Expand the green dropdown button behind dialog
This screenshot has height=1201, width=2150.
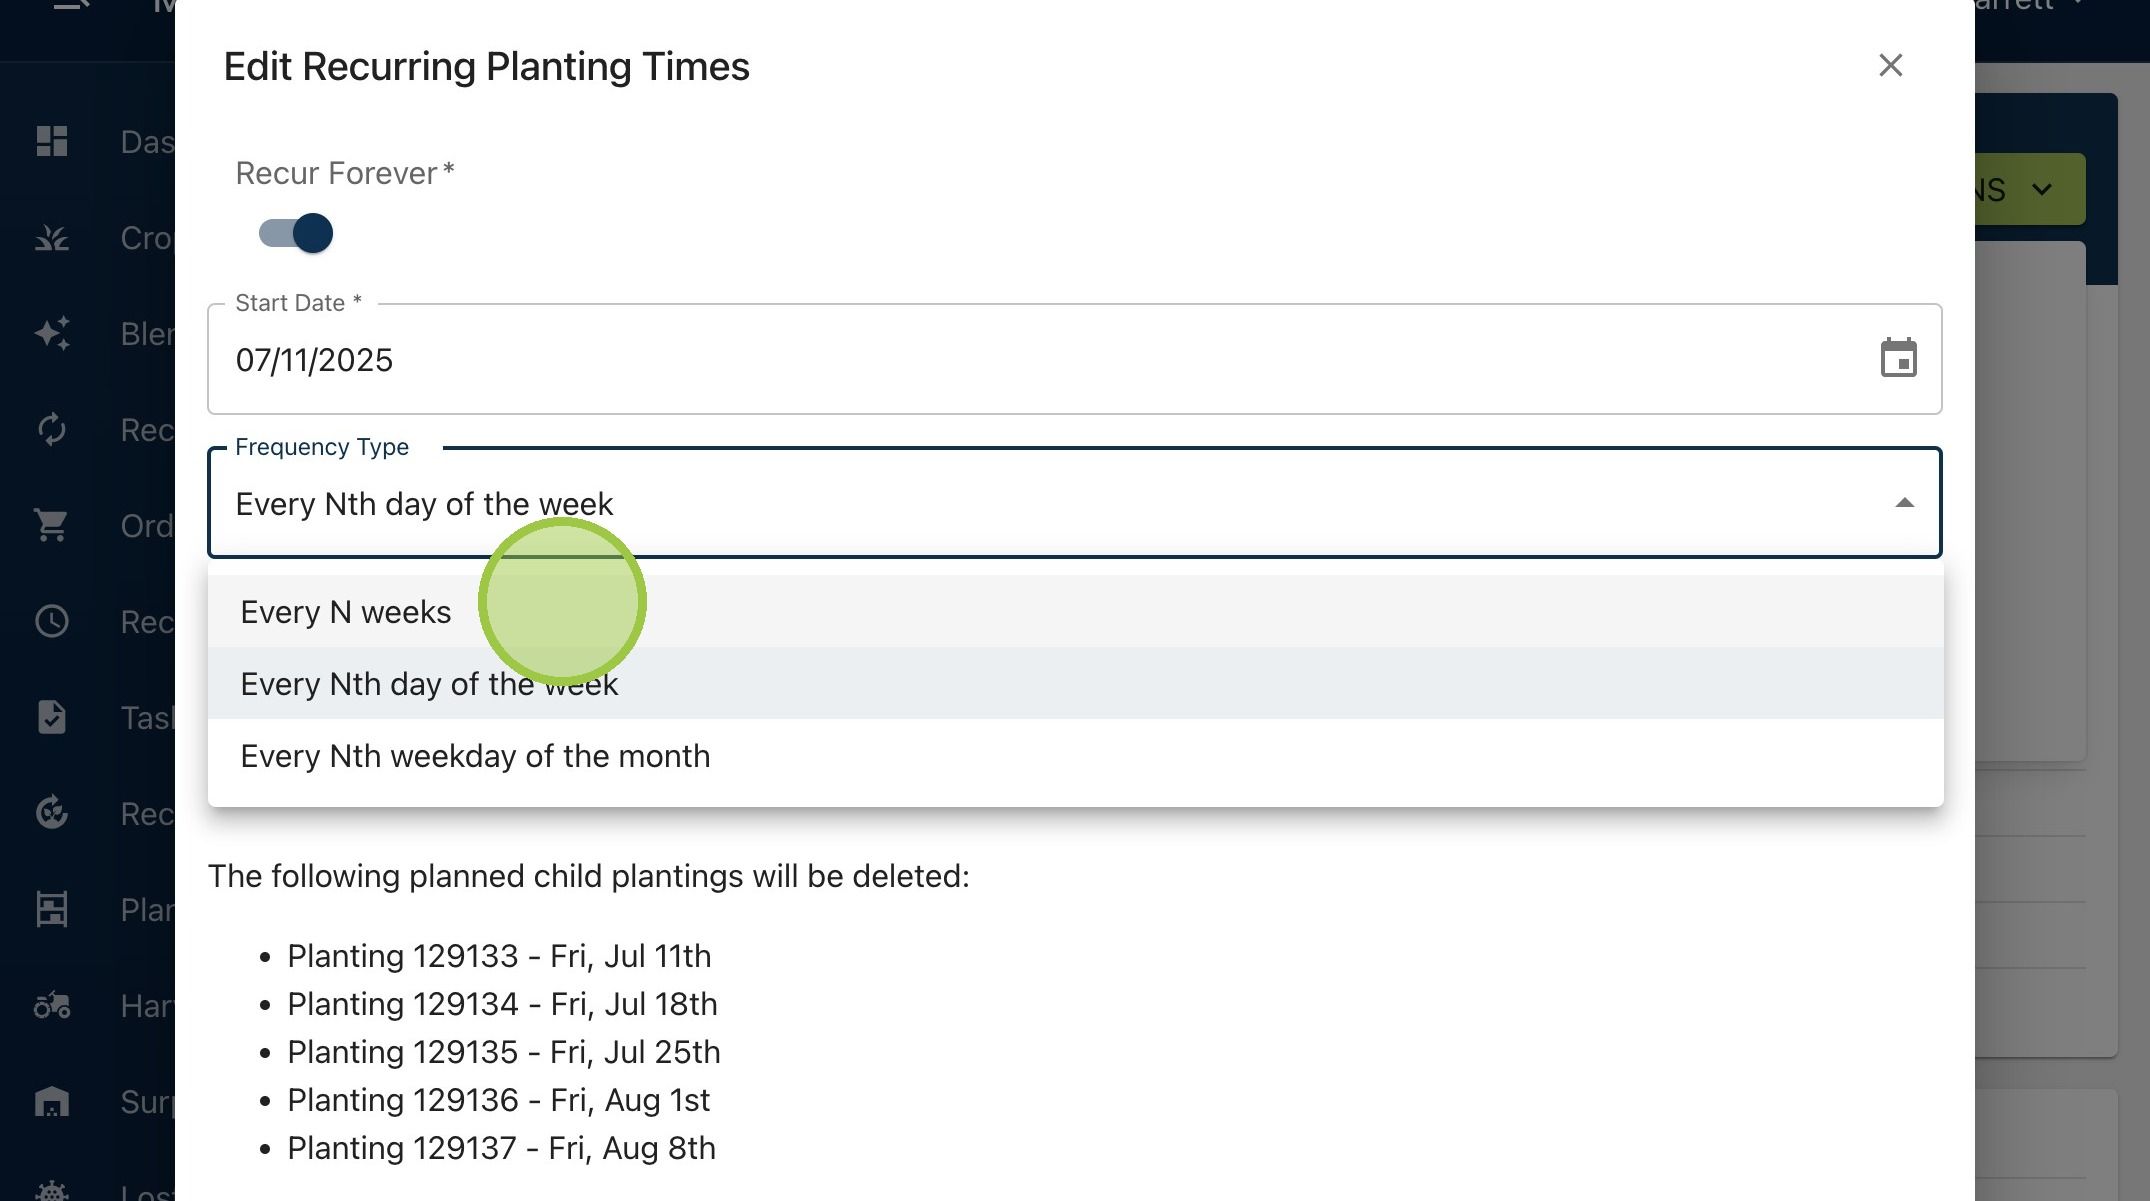(x=2031, y=189)
